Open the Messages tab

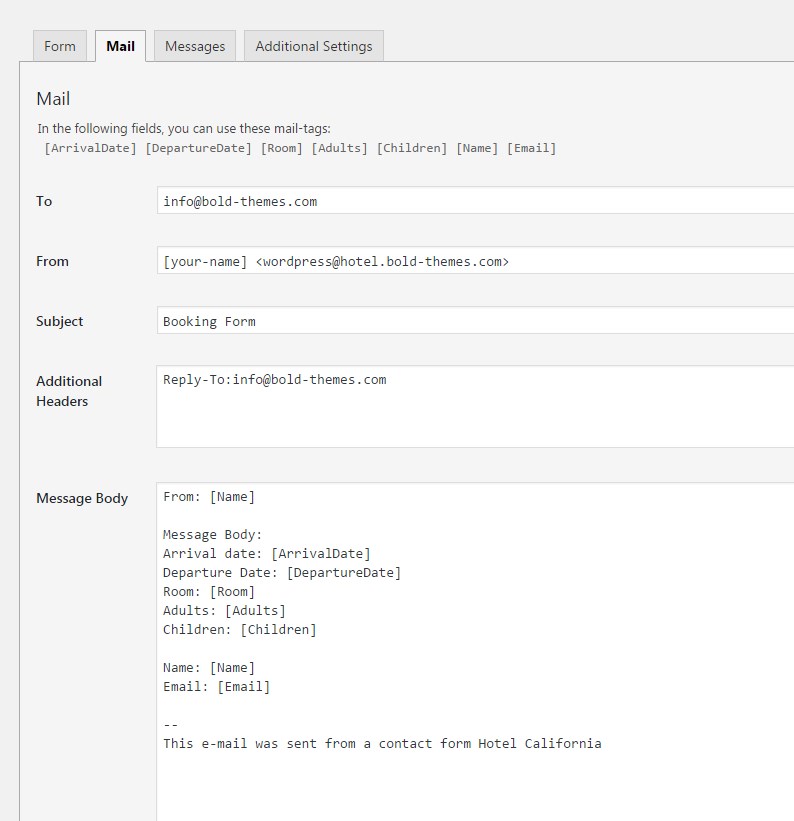coord(195,46)
